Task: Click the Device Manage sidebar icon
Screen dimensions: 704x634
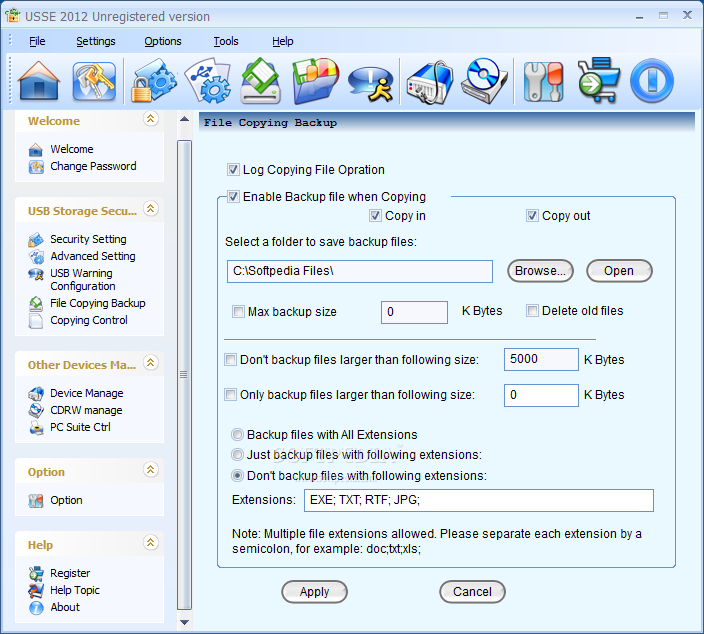Action: pos(36,394)
